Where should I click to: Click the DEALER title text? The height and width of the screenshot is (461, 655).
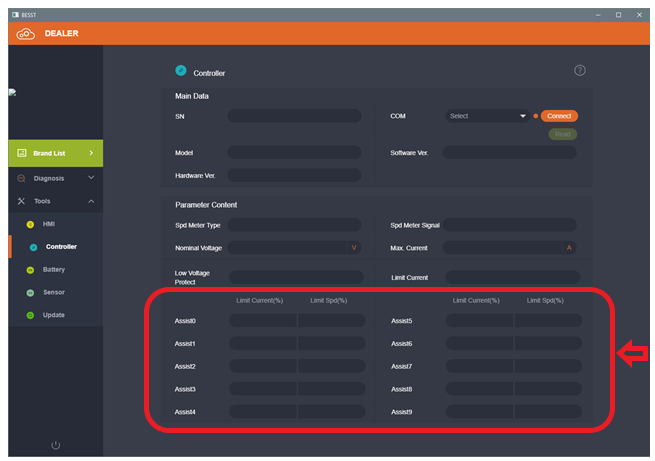pyautogui.click(x=61, y=33)
